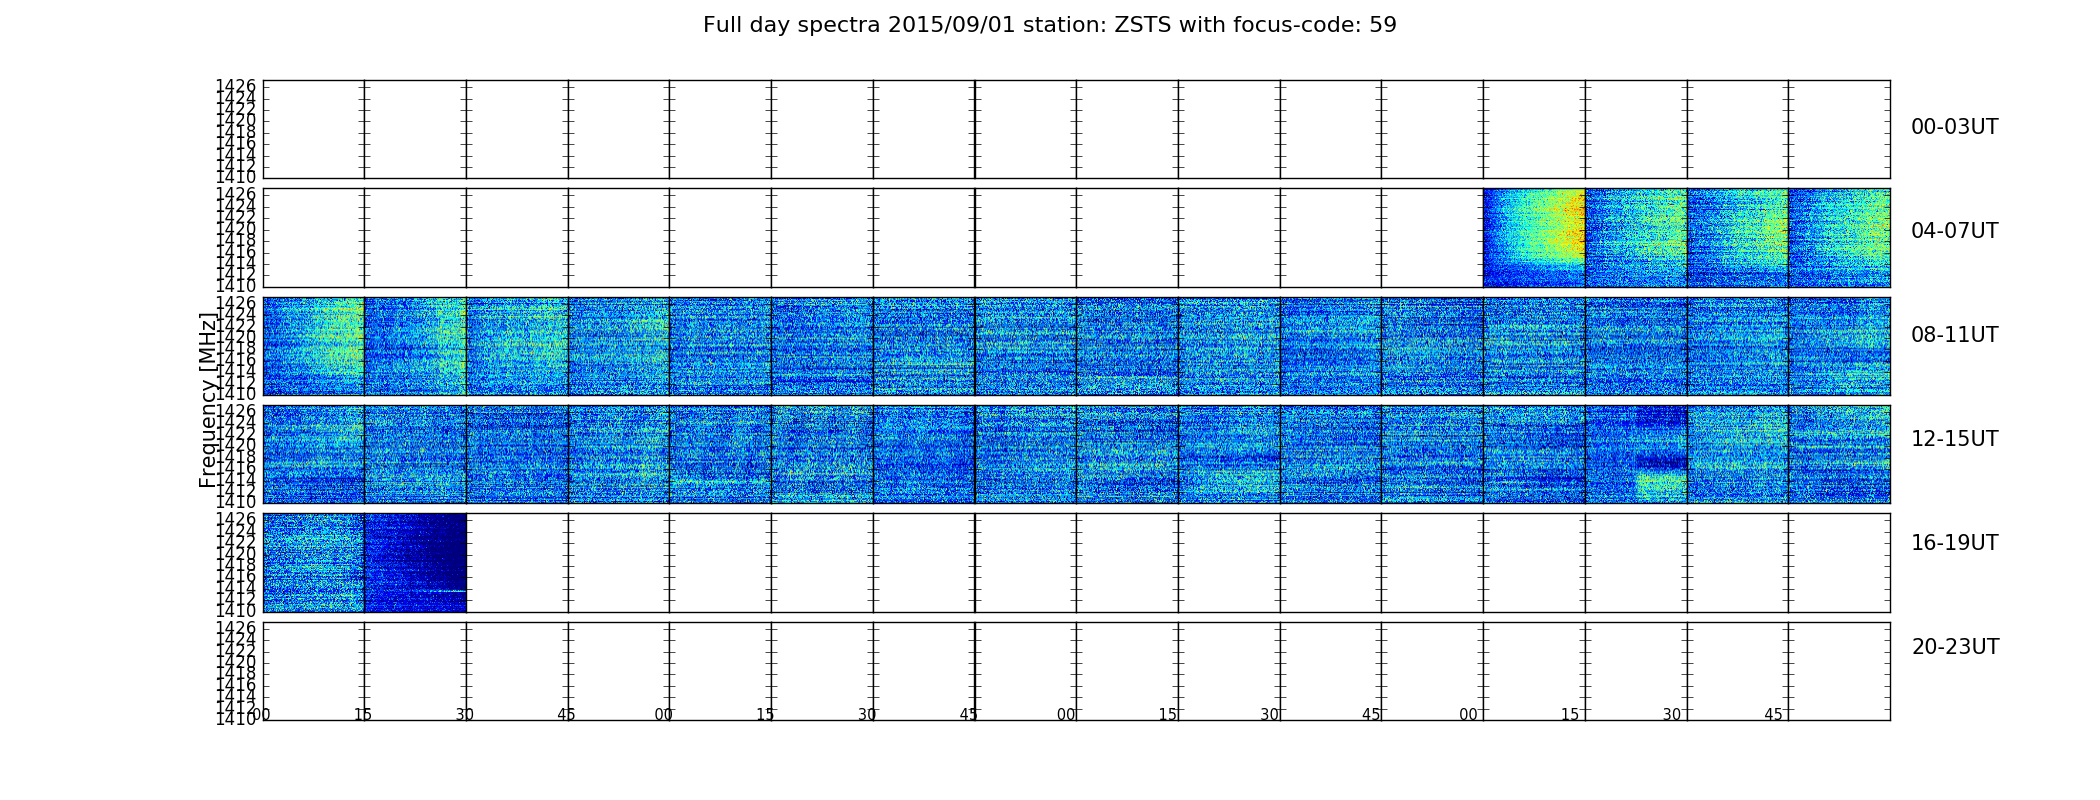Select the '12-15UT' row label

1954,439
